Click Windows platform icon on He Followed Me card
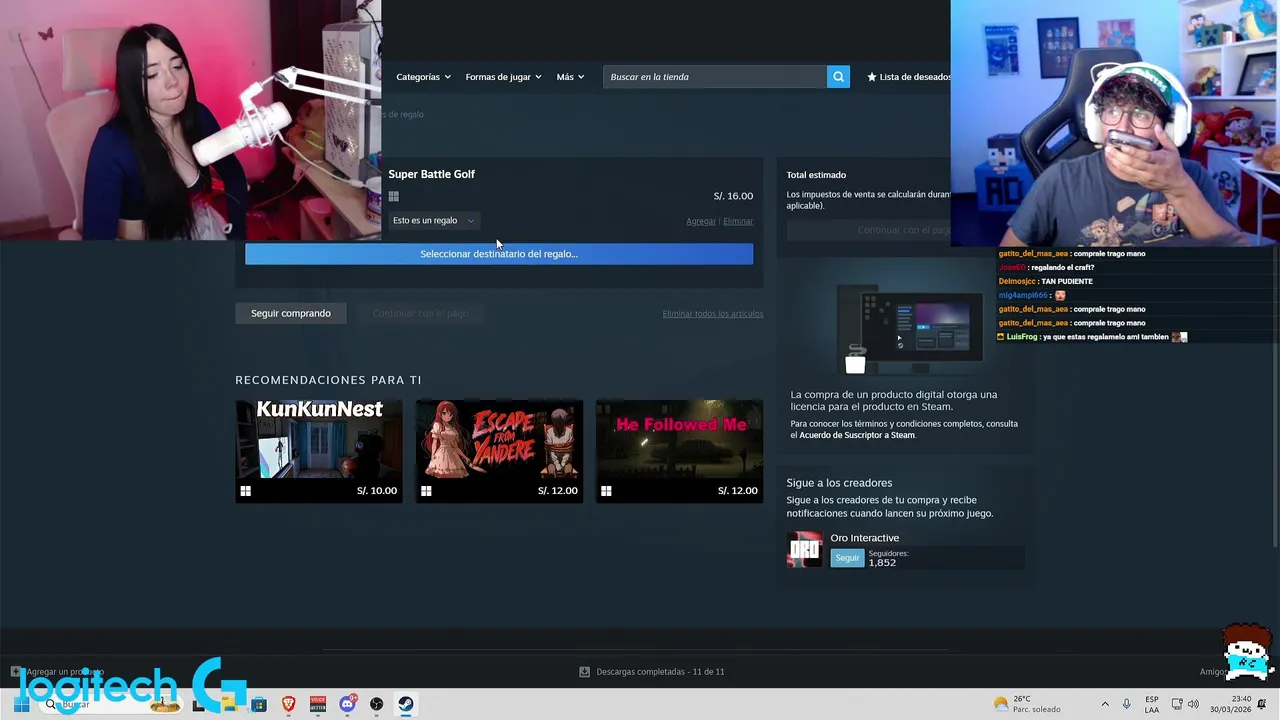Viewport: 1280px width, 720px height. pos(606,491)
